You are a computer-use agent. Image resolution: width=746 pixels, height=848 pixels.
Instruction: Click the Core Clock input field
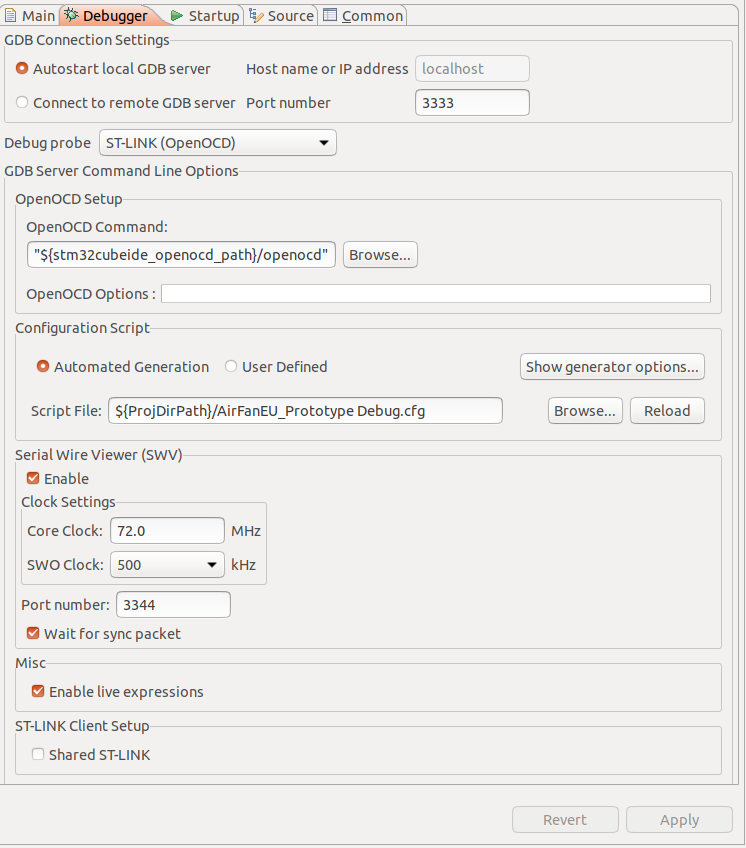(x=167, y=531)
